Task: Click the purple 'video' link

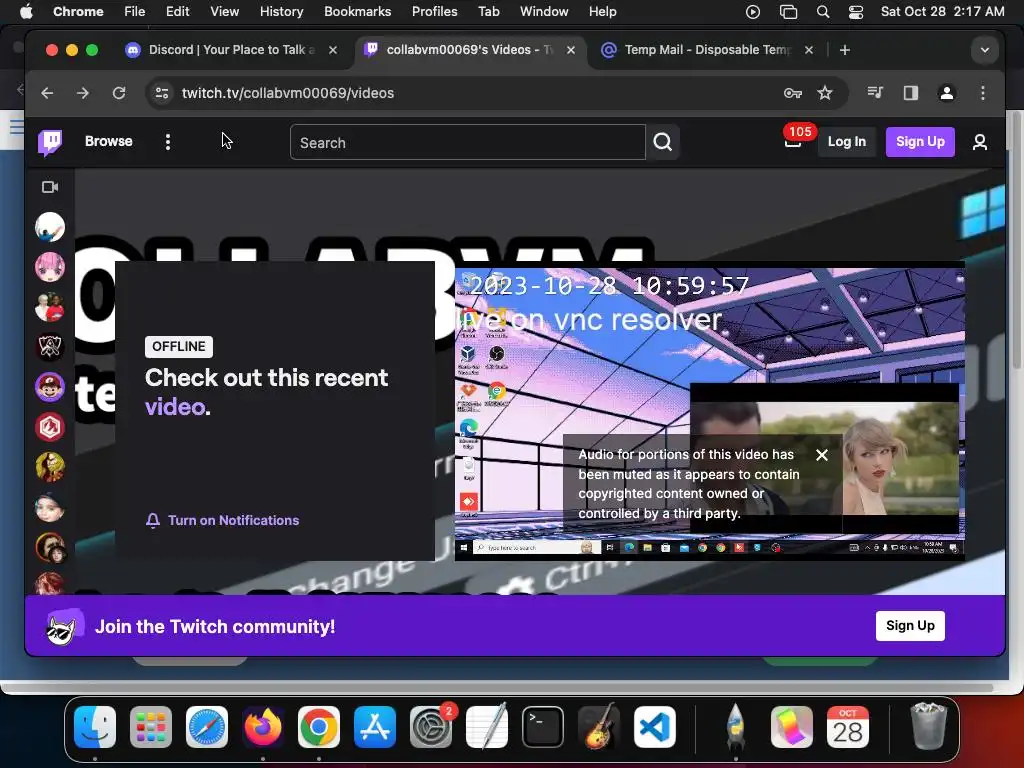Action: pyautogui.click(x=175, y=407)
